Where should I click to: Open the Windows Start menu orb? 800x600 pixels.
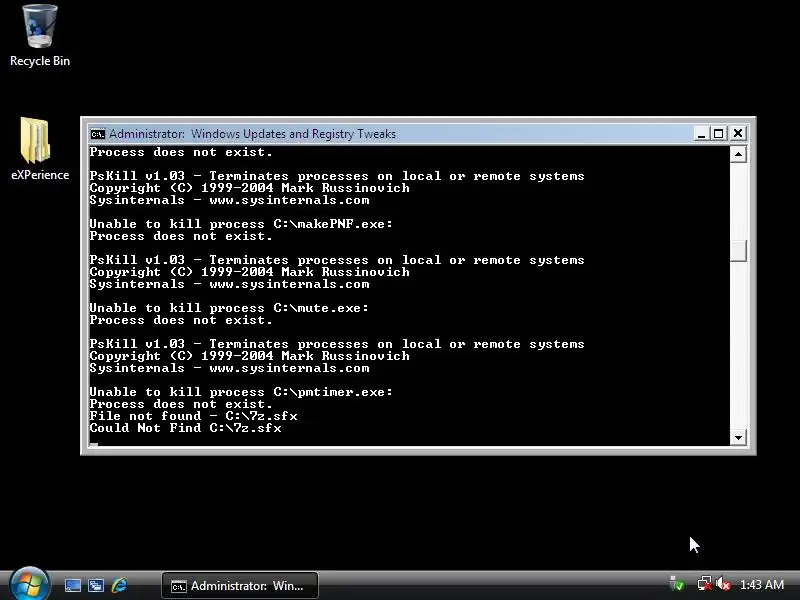29,585
